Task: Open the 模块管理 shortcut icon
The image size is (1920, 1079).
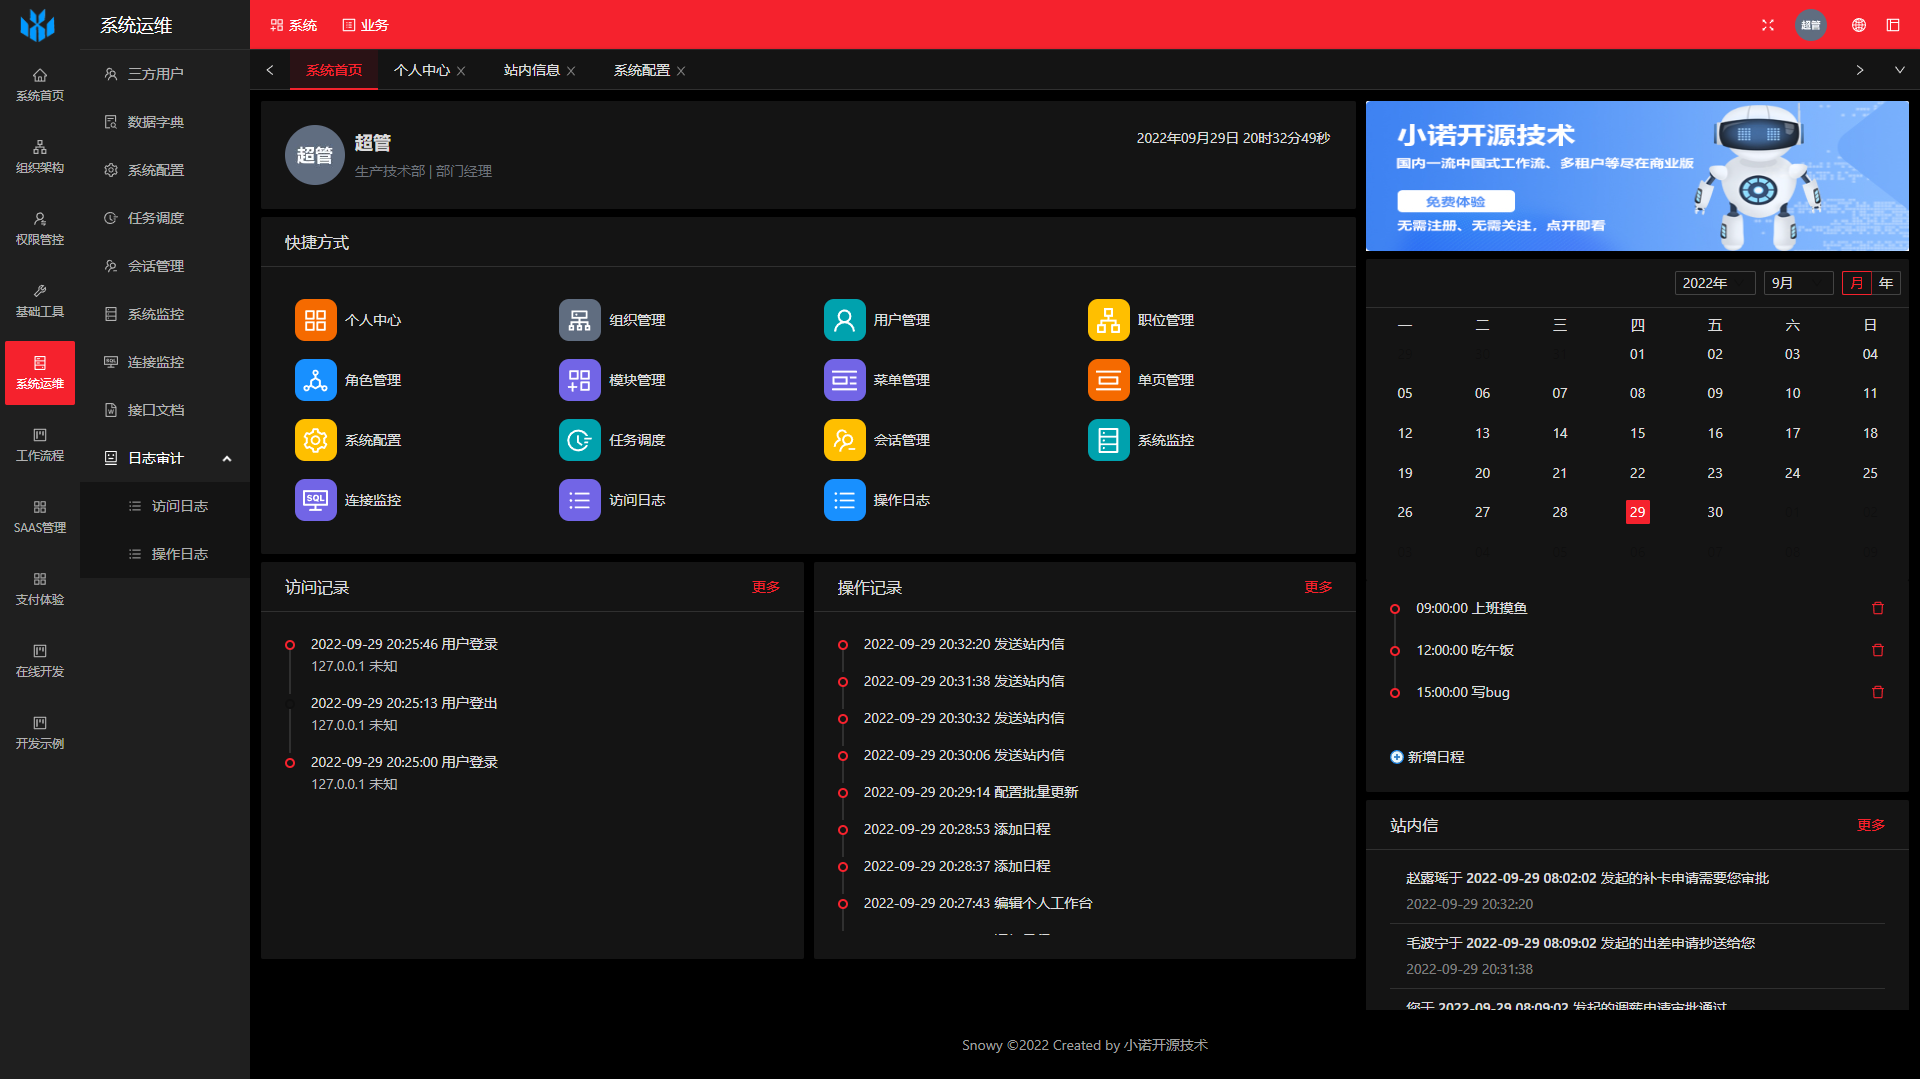Action: [x=579, y=380]
